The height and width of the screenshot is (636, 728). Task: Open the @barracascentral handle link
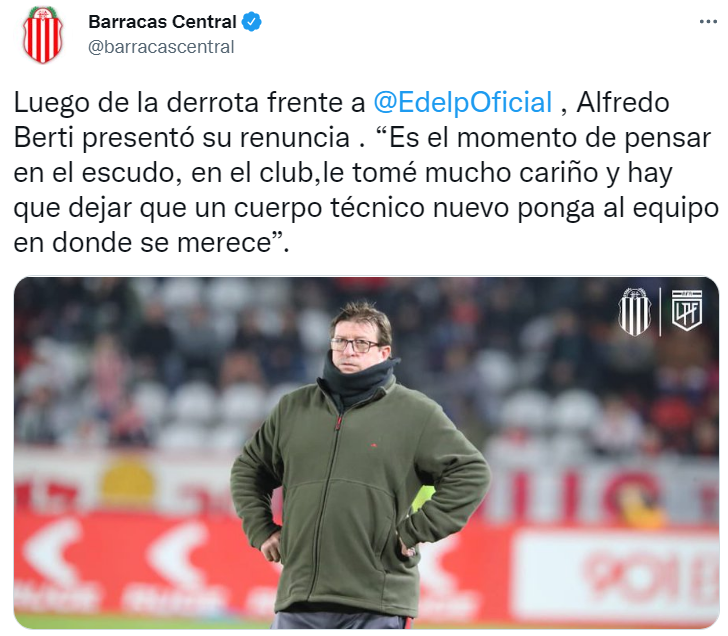tap(161, 47)
